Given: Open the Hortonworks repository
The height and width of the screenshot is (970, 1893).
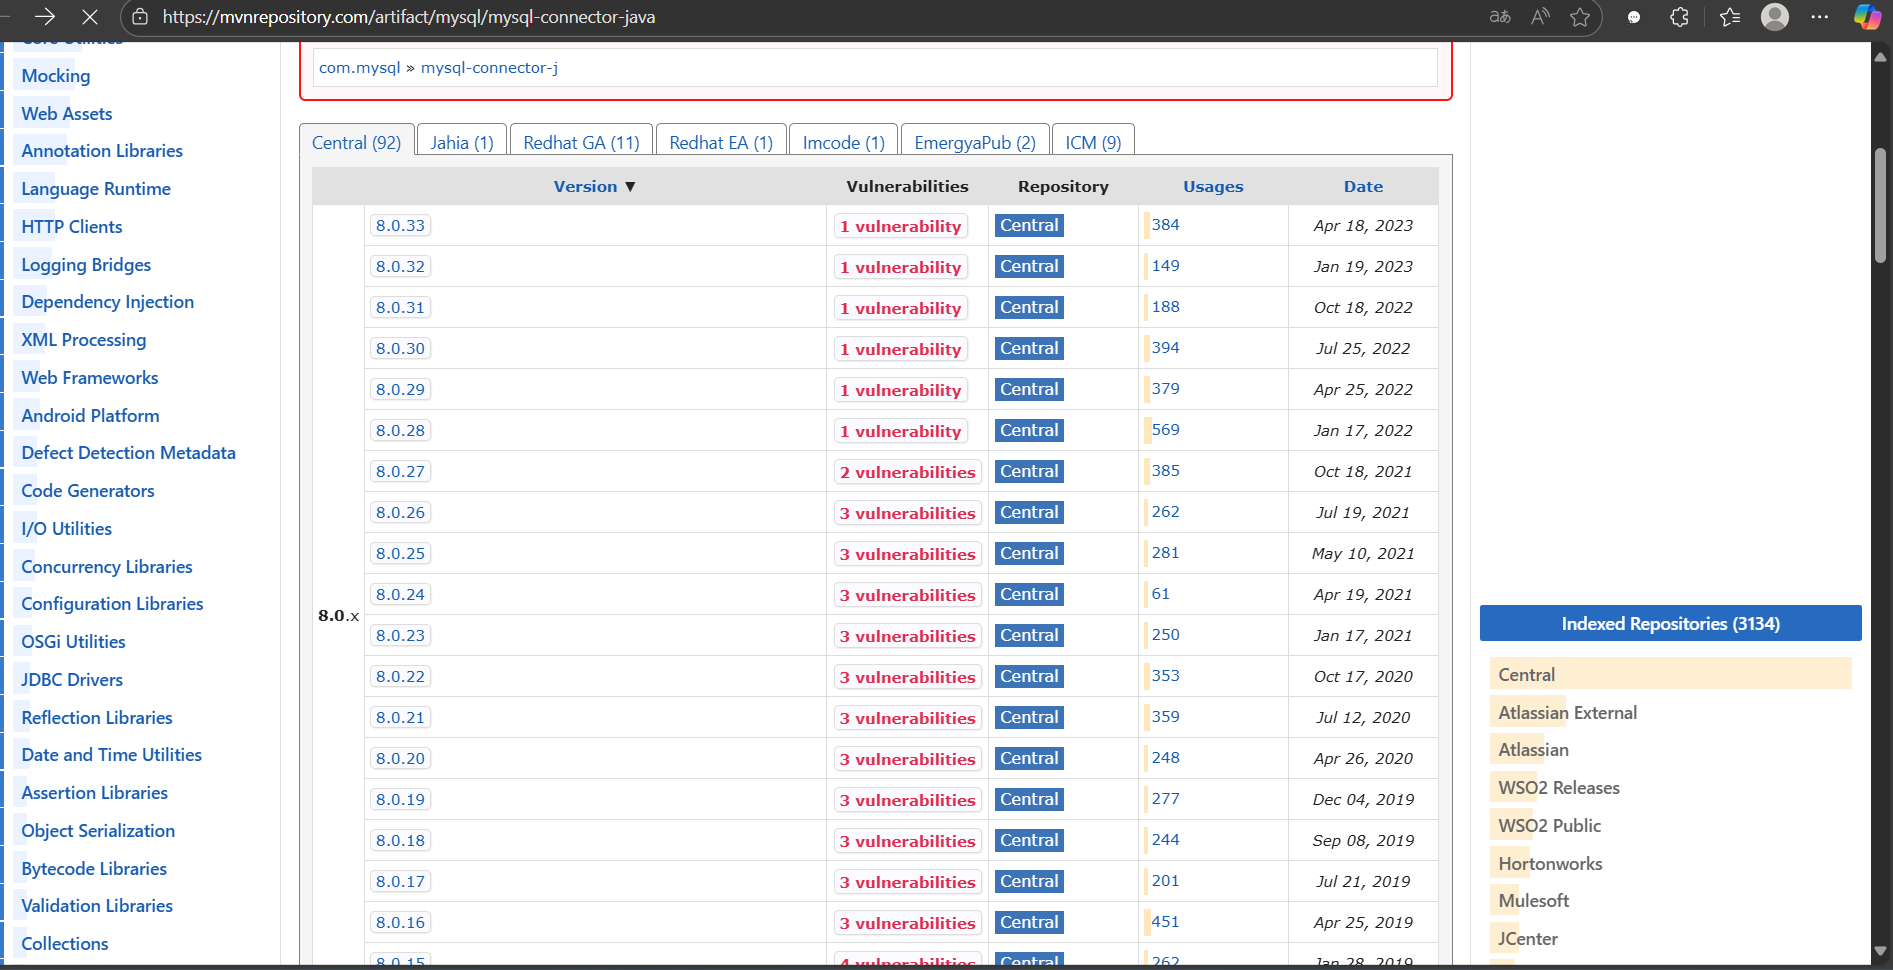Looking at the screenshot, I should click(1550, 864).
